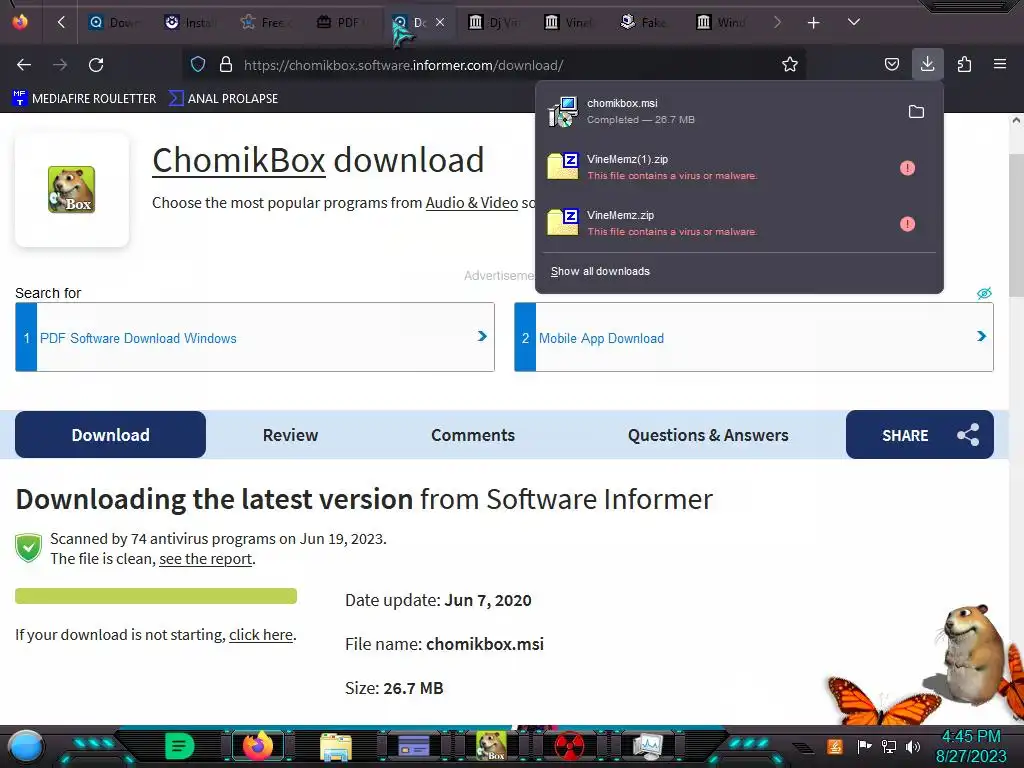Go back to the previous page
This screenshot has width=1024, height=768.
coord(24,65)
